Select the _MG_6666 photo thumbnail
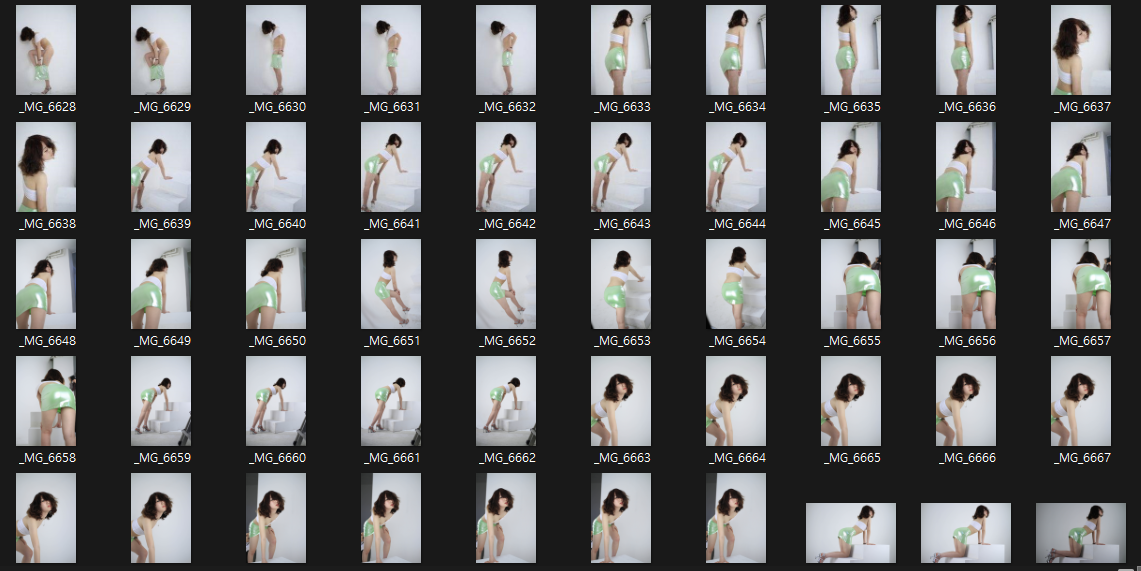This screenshot has height=571, width=1141. click(966, 402)
